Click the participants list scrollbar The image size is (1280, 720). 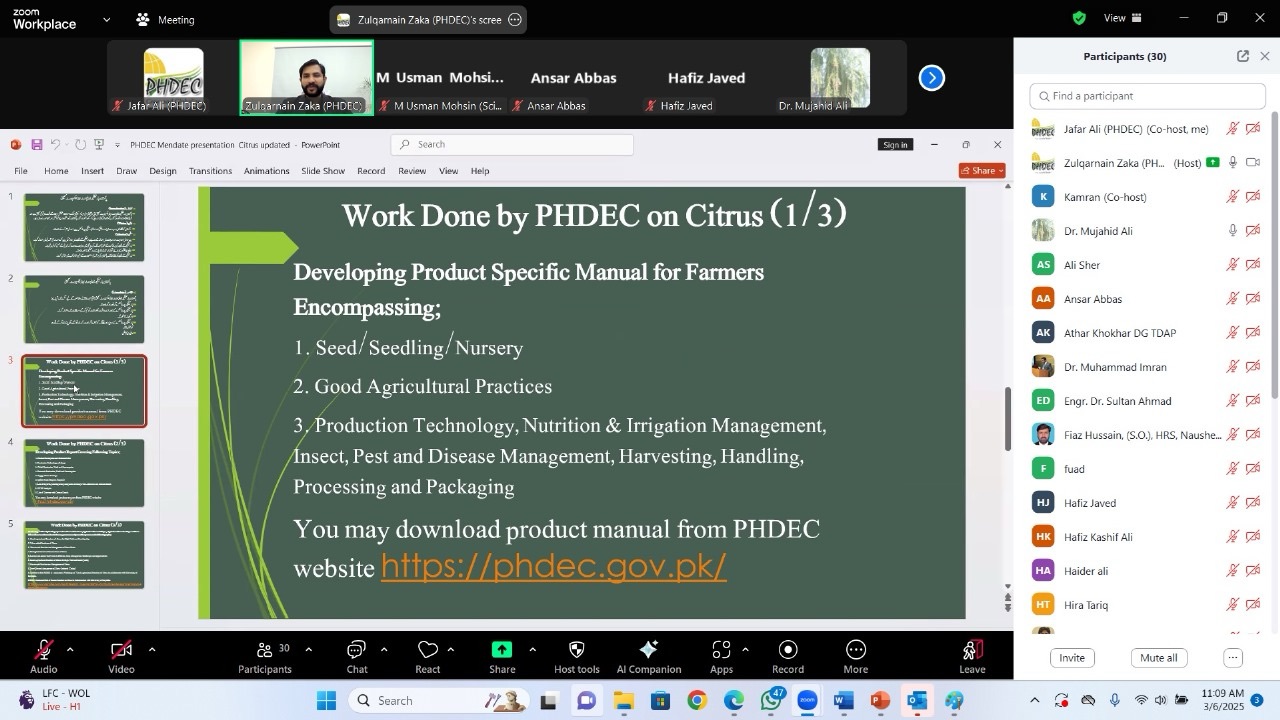pos(1274,250)
